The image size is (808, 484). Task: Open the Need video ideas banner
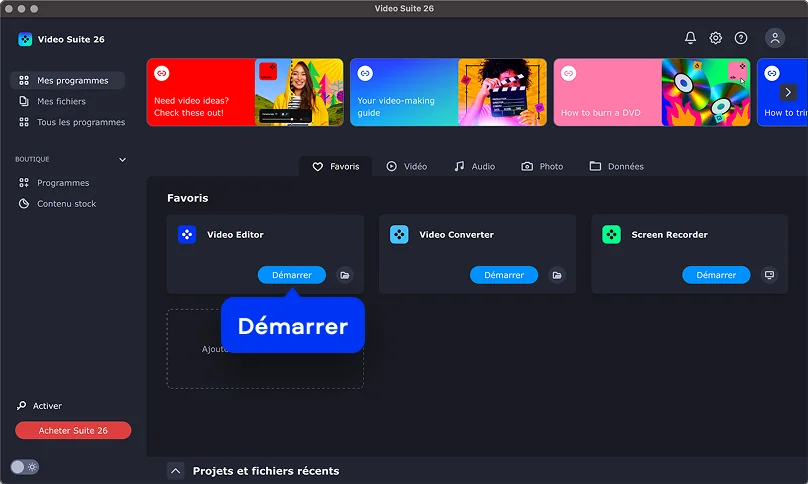(245, 92)
